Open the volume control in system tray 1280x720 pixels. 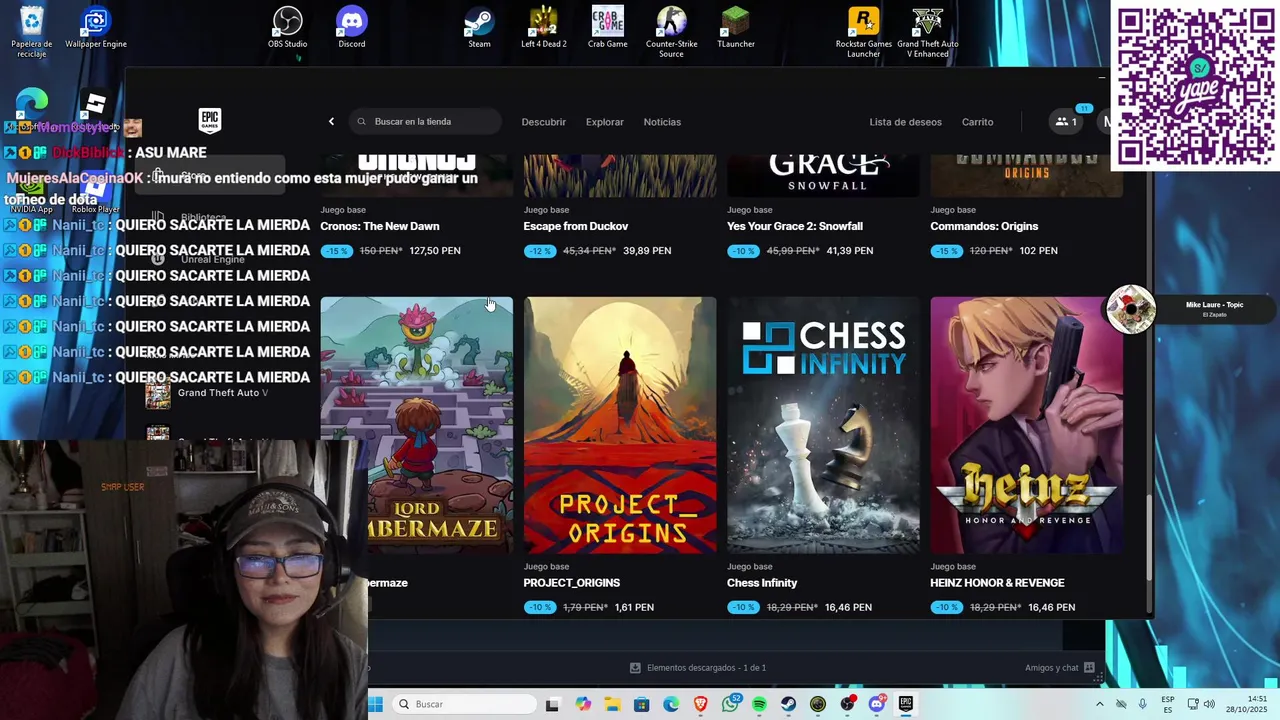1209,704
